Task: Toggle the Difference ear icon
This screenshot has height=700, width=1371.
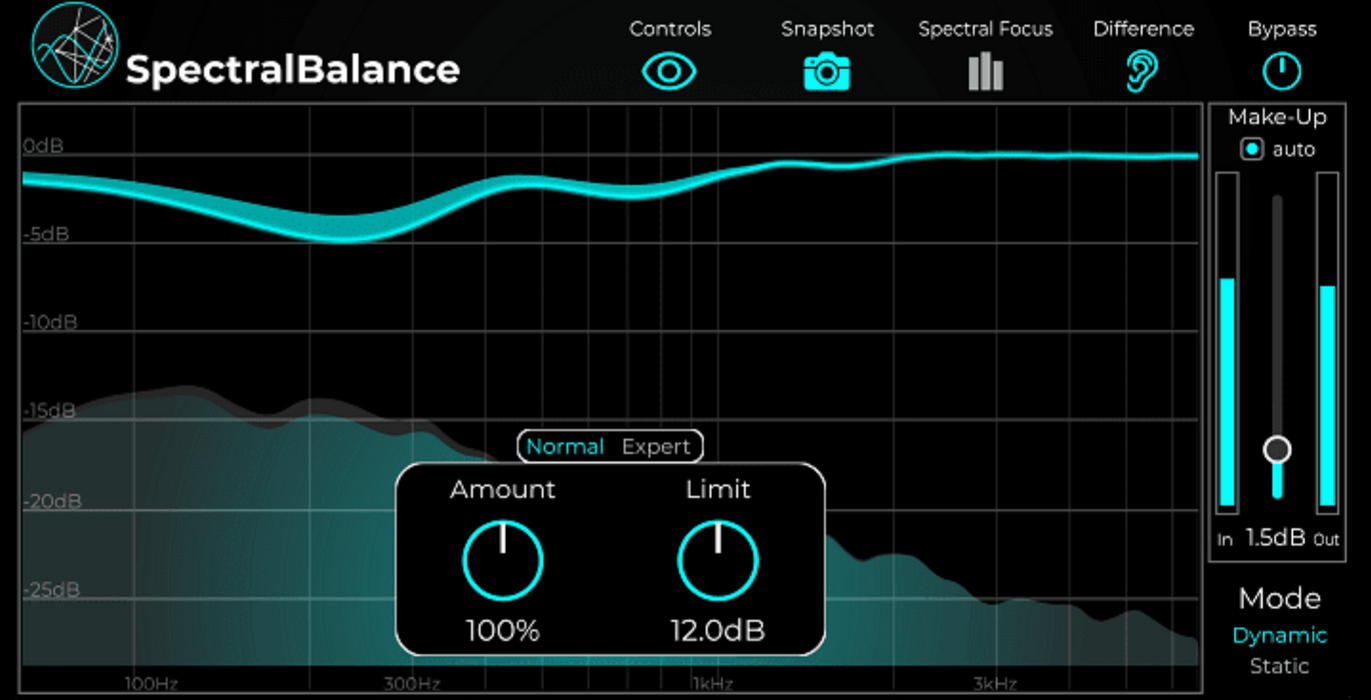Action: 1142,72
